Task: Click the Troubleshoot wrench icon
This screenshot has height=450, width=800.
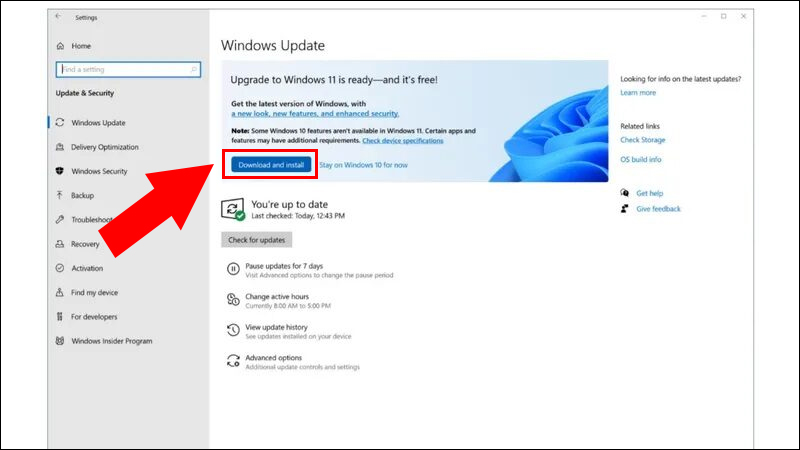Action: click(60, 219)
